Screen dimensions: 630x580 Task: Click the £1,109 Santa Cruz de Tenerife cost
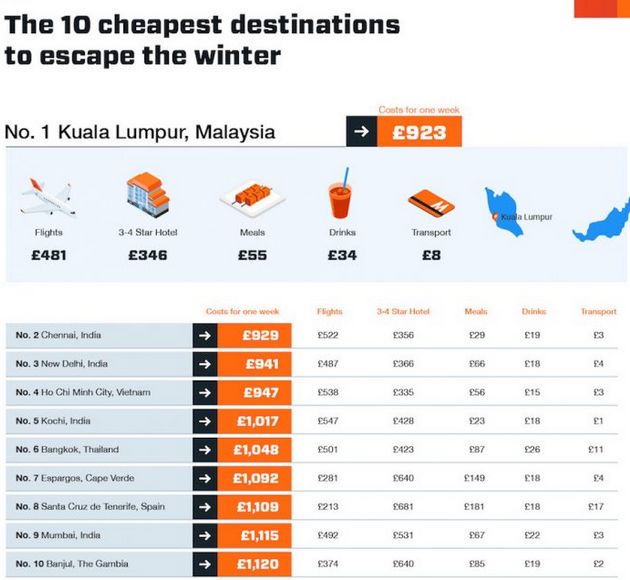254,507
